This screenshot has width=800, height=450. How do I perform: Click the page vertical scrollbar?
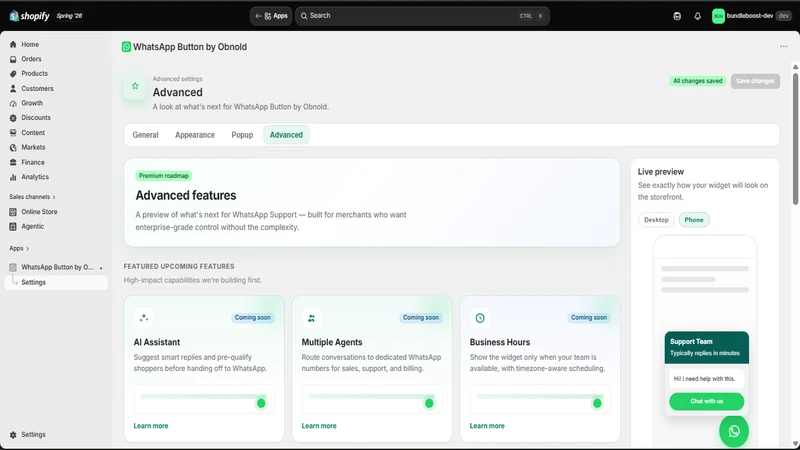(x=795, y=139)
